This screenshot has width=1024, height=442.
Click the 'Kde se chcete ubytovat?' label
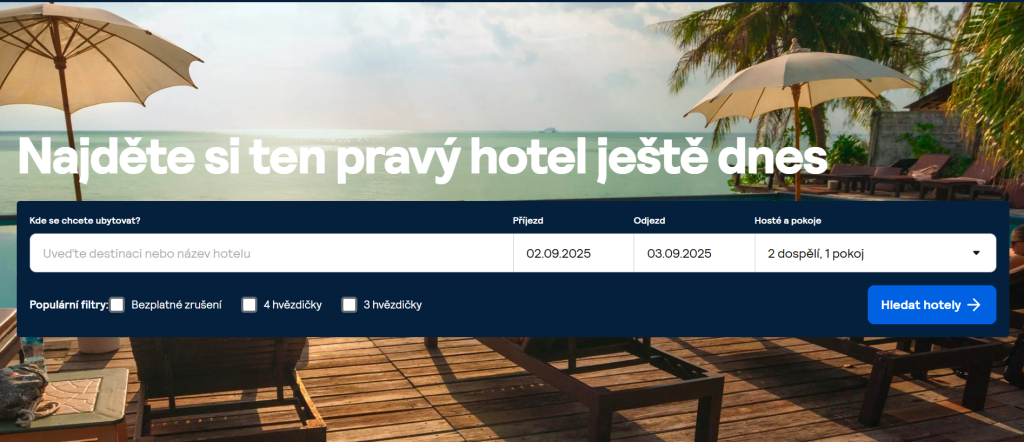(x=85, y=221)
